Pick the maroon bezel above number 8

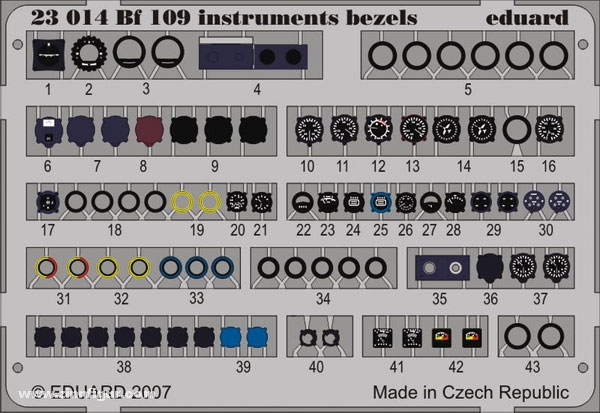coord(147,130)
